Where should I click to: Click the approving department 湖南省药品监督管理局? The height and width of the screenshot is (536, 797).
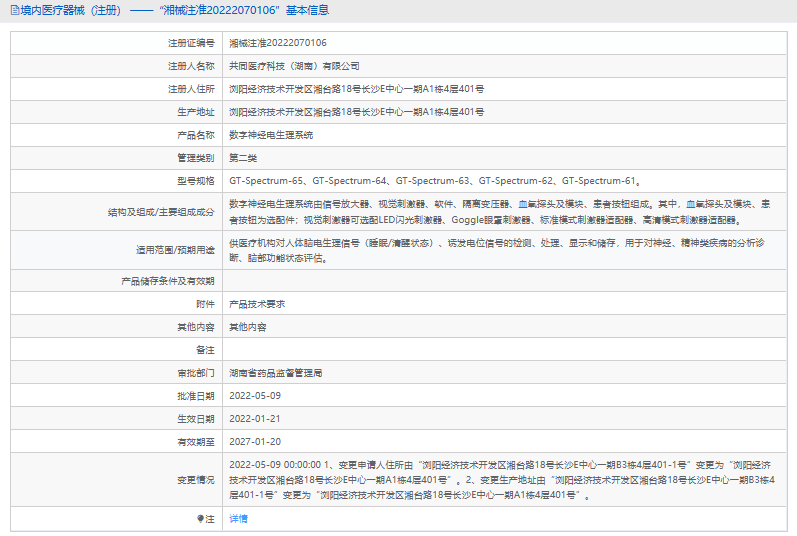point(275,373)
